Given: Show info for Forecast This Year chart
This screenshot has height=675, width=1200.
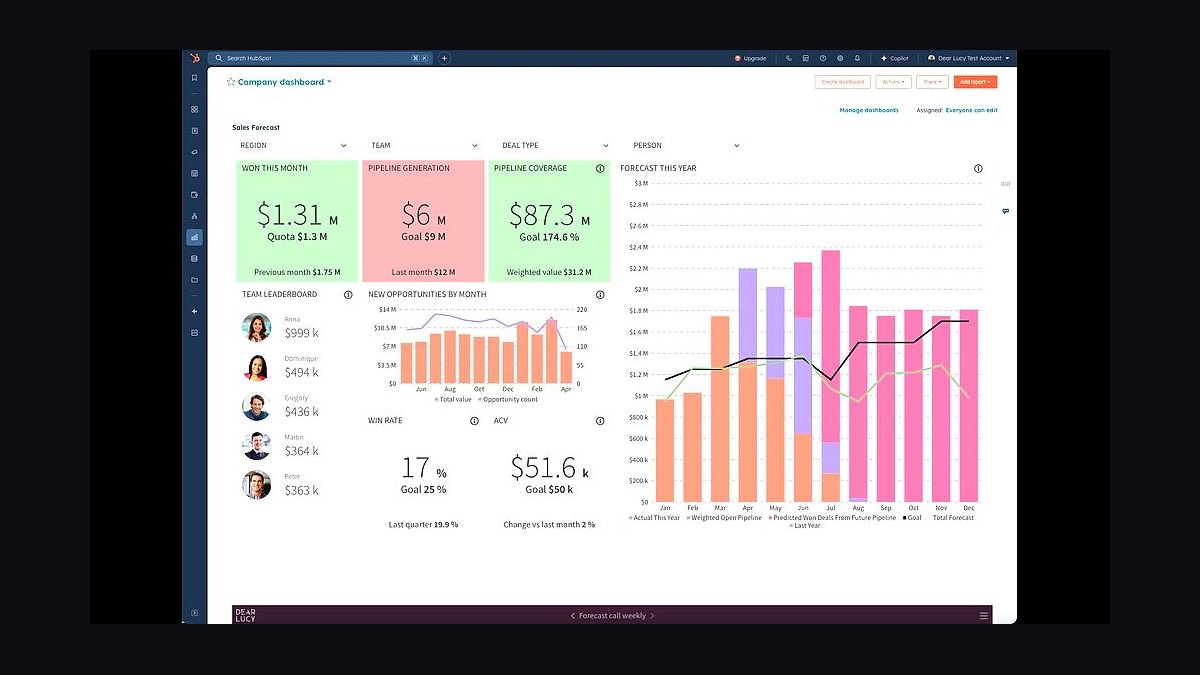Looking at the screenshot, I should [x=978, y=169].
